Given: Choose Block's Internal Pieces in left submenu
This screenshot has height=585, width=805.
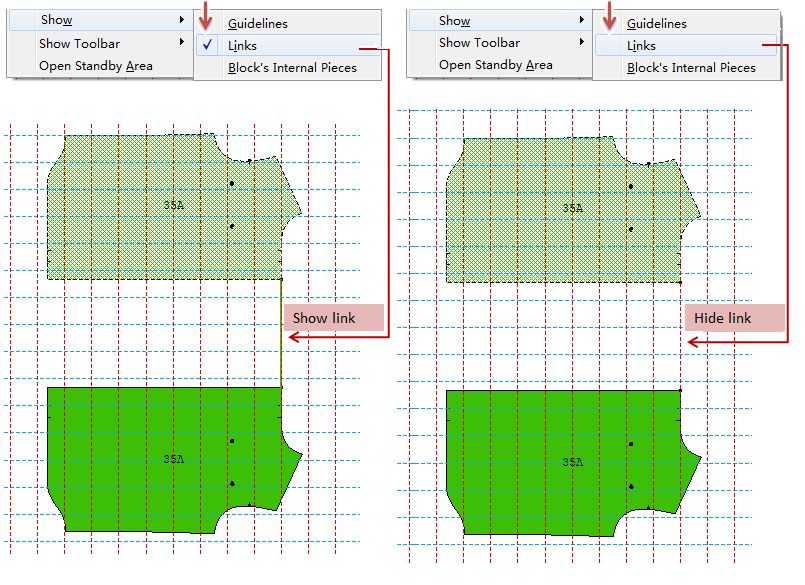Looking at the screenshot, I should click(x=292, y=68).
